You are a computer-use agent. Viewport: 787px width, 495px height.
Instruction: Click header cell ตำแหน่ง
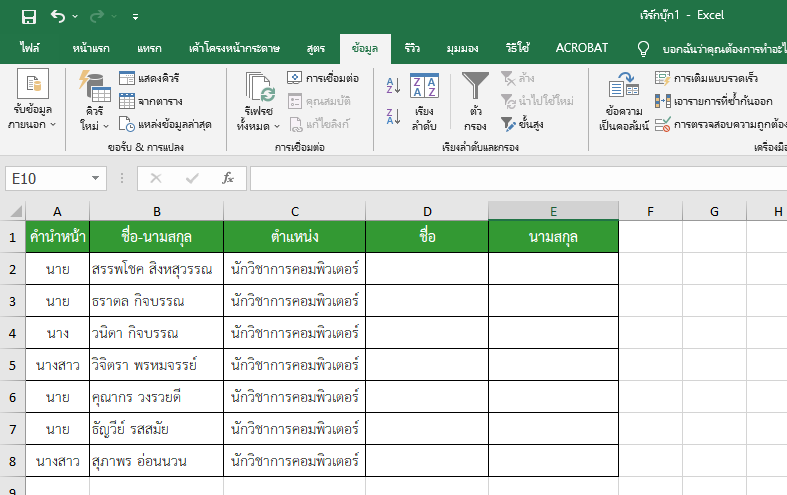pyautogui.click(x=295, y=236)
